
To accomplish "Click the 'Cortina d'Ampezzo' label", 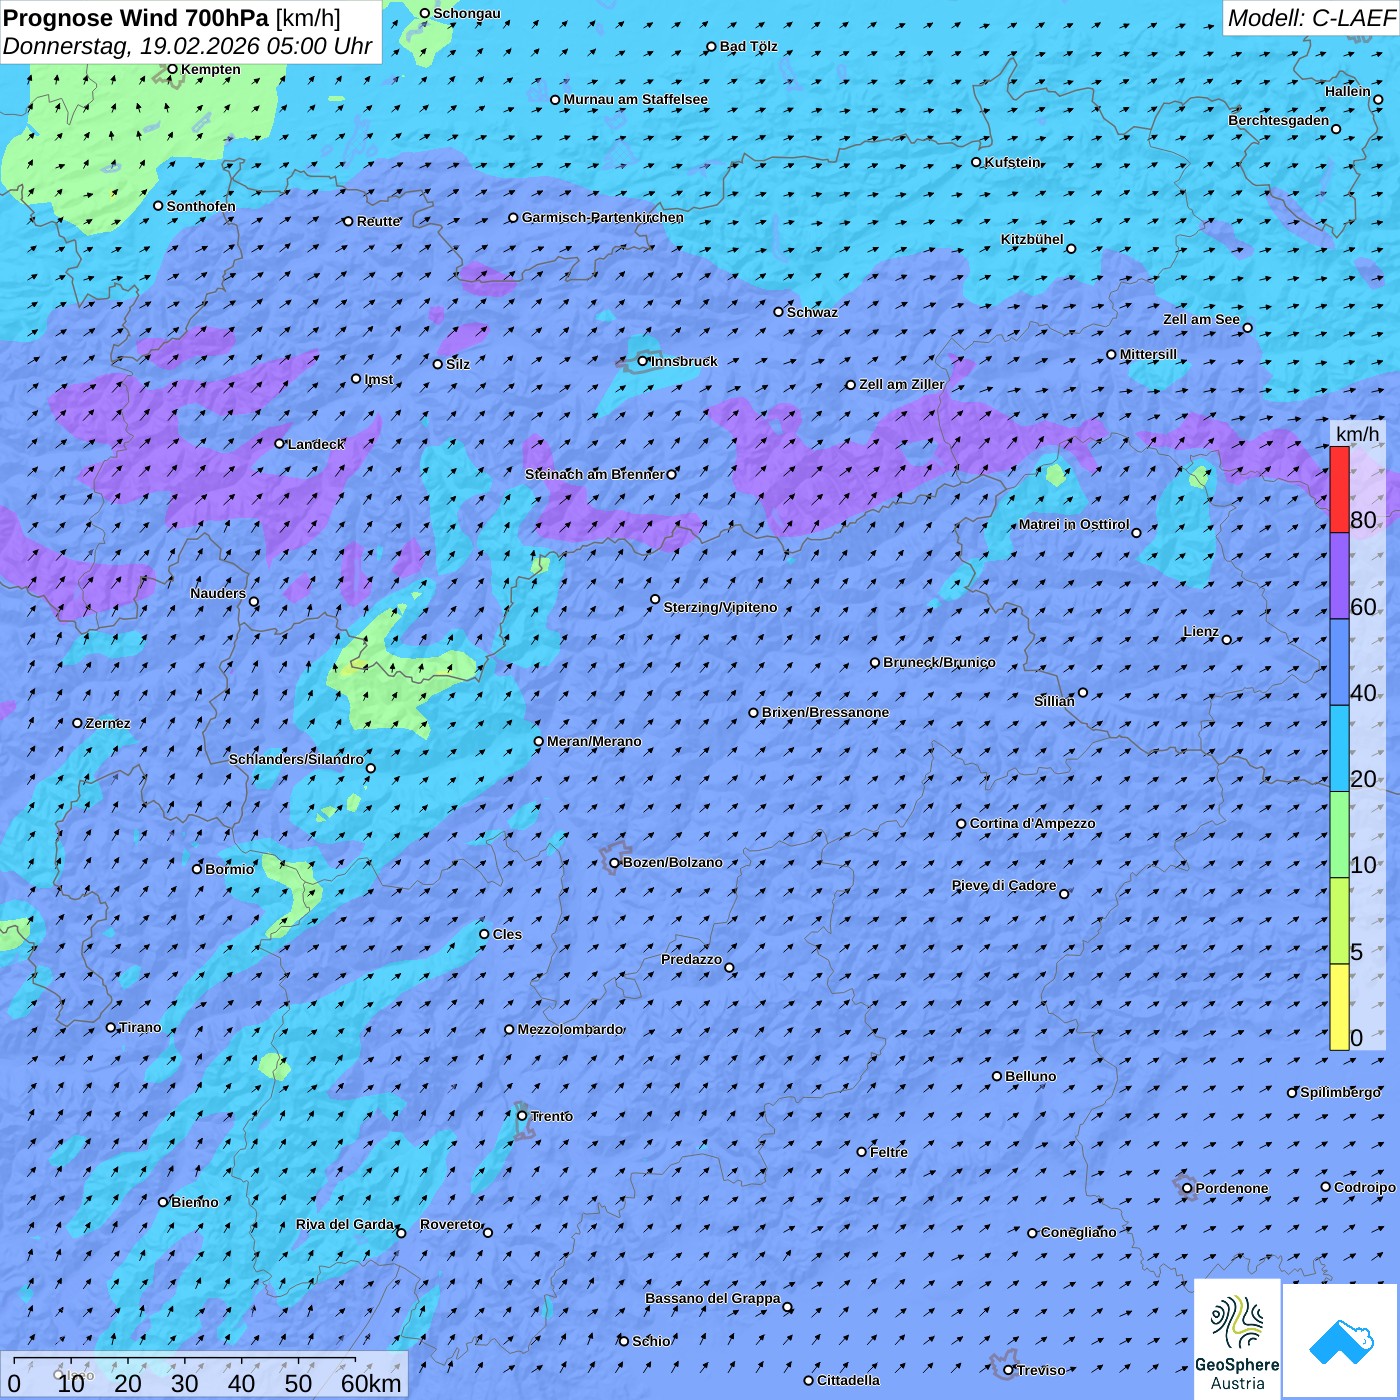I will (x=1032, y=823).
